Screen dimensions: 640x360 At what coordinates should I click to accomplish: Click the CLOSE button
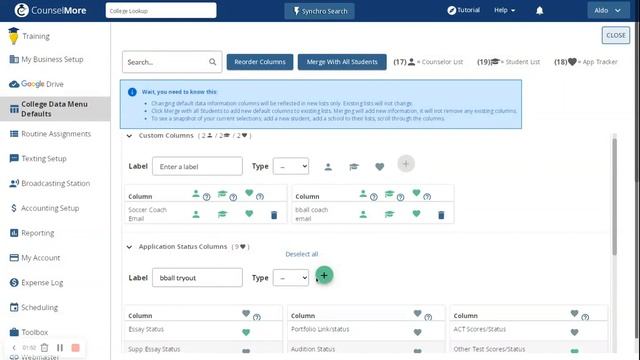616,36
